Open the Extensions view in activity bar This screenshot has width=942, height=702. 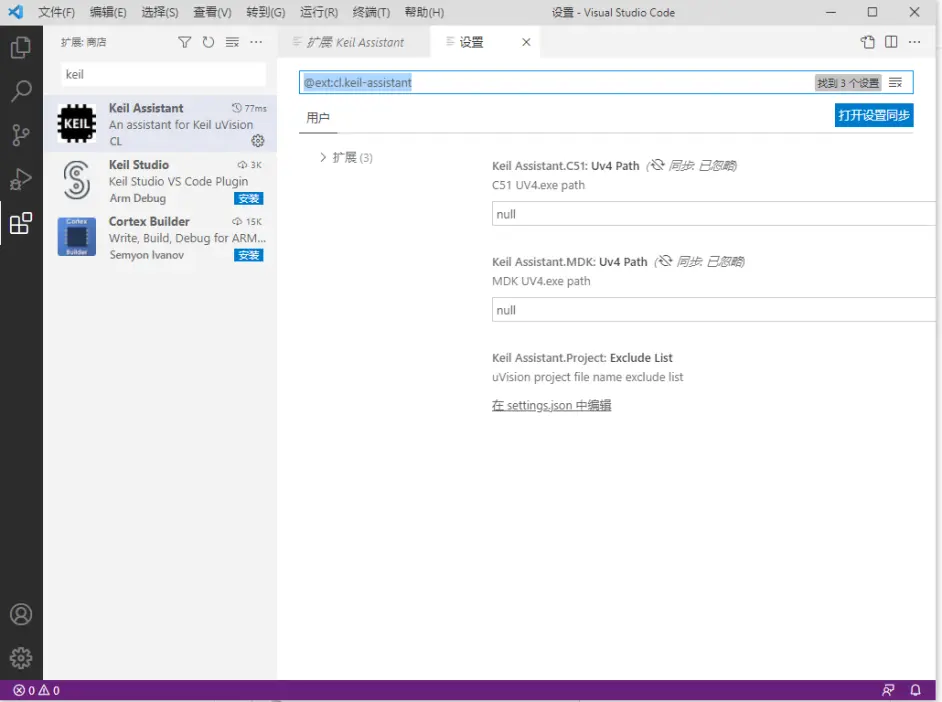(21, 223)
